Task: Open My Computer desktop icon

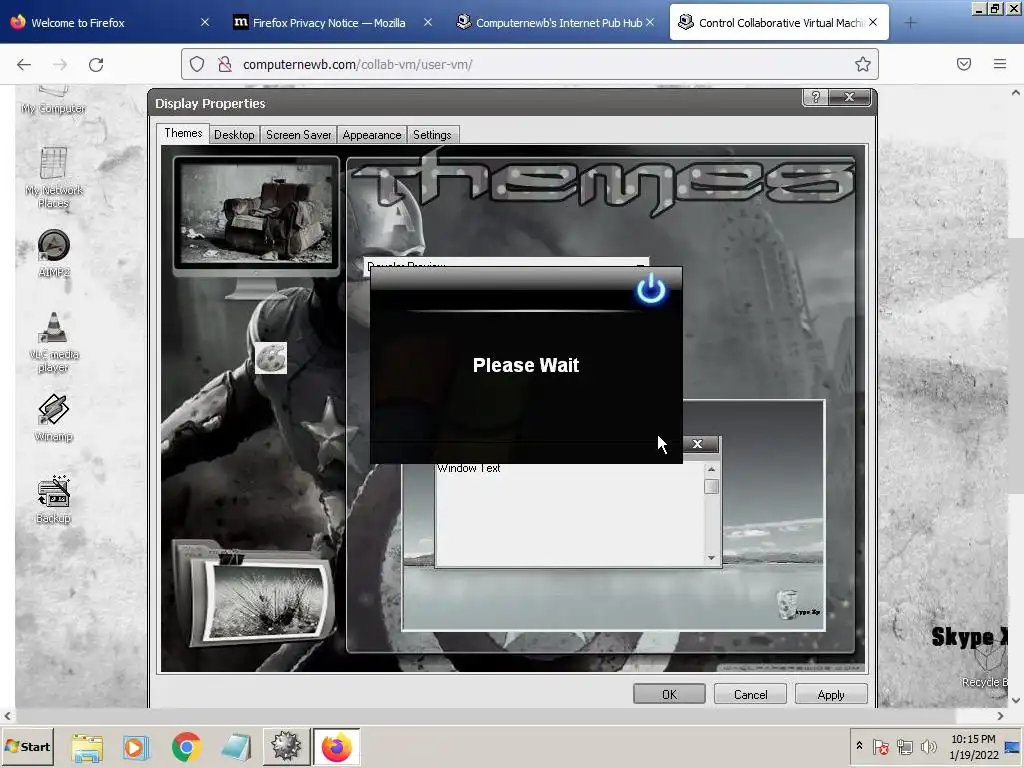Action: (53, 100)
